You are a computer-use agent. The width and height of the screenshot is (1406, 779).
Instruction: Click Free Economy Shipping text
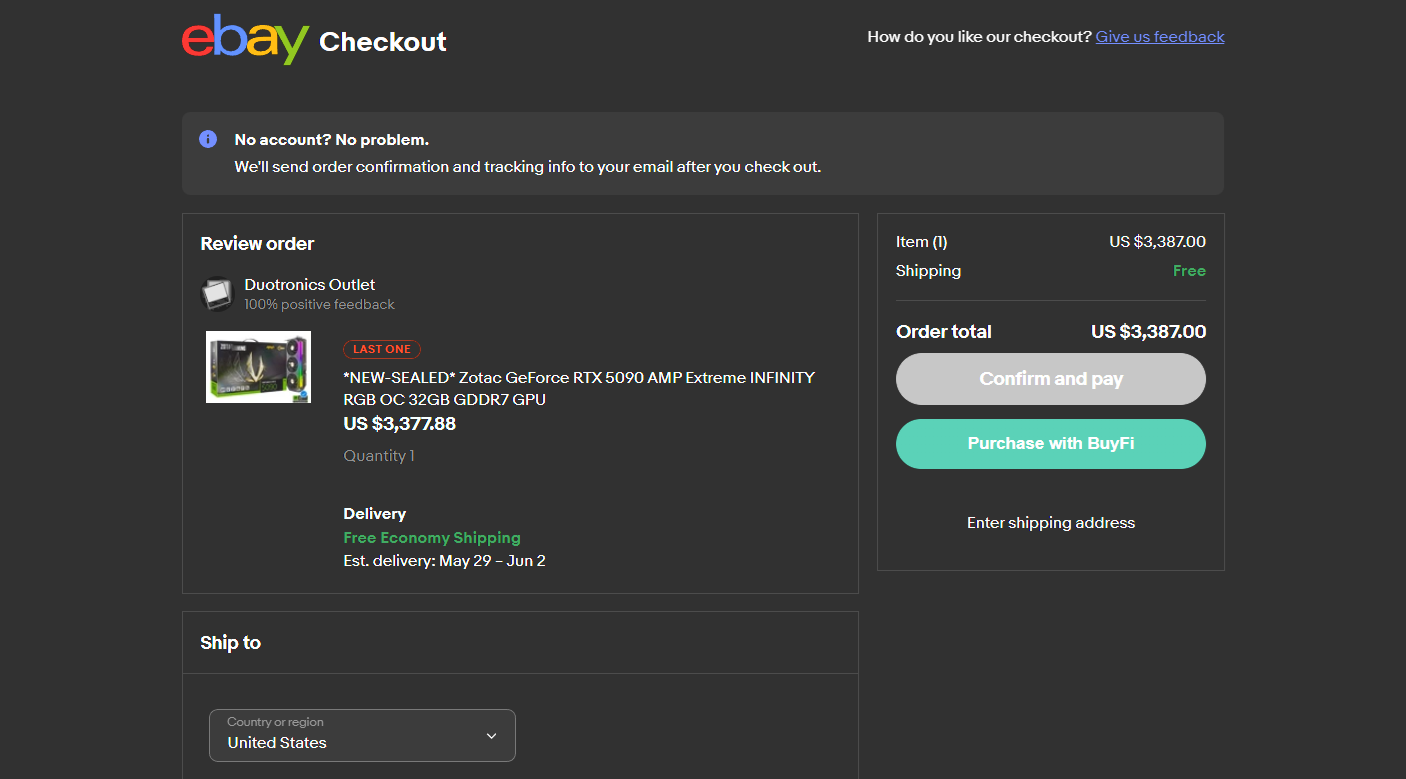pyautogui.click(x=432, y=538)
